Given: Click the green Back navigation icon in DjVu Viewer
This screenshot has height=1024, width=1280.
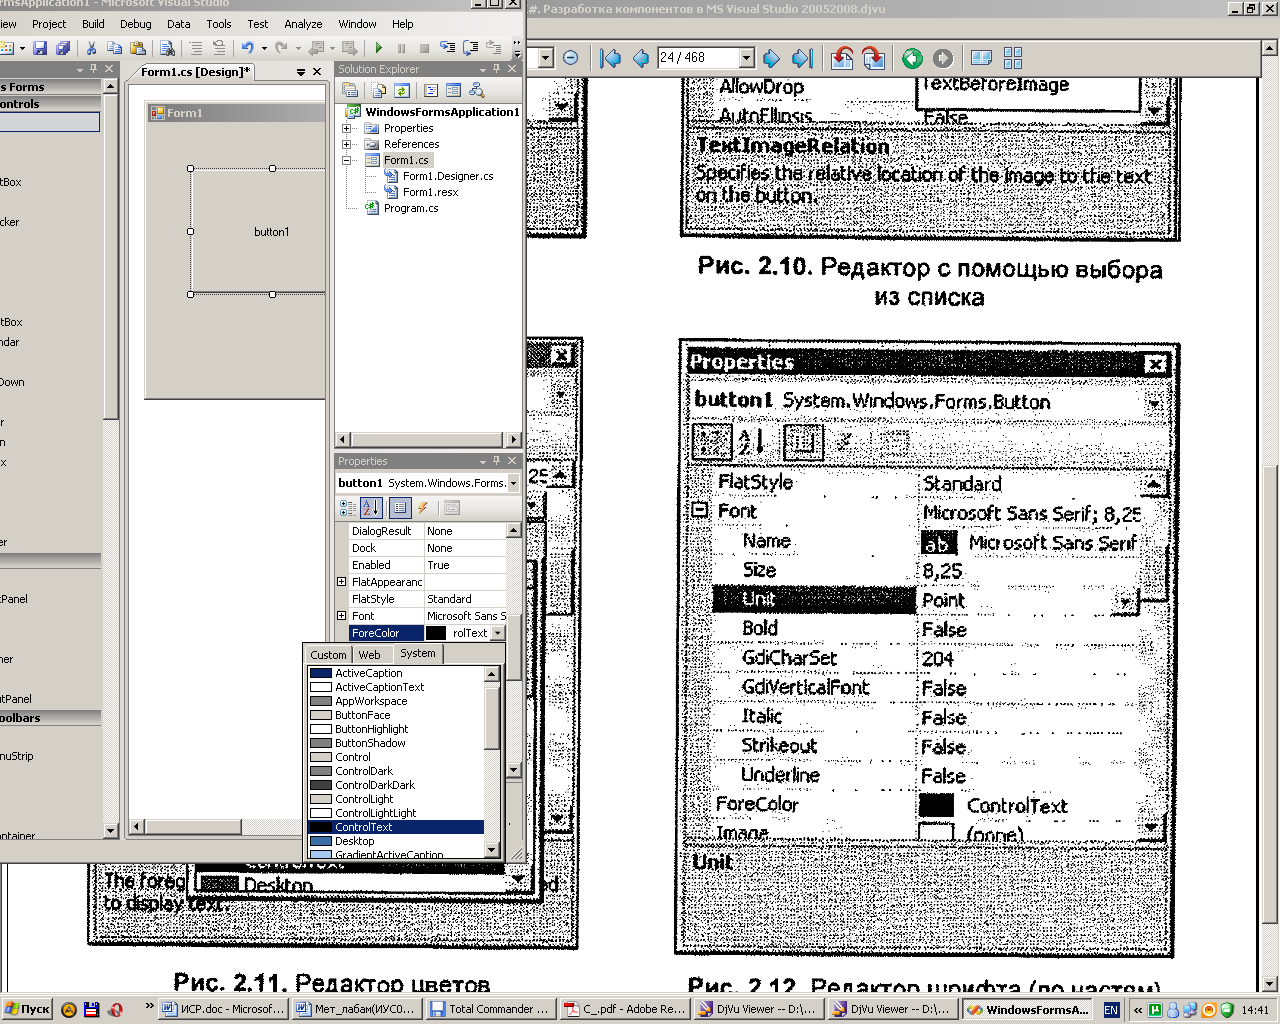Looking at the screenshot, I should (912, 58).
